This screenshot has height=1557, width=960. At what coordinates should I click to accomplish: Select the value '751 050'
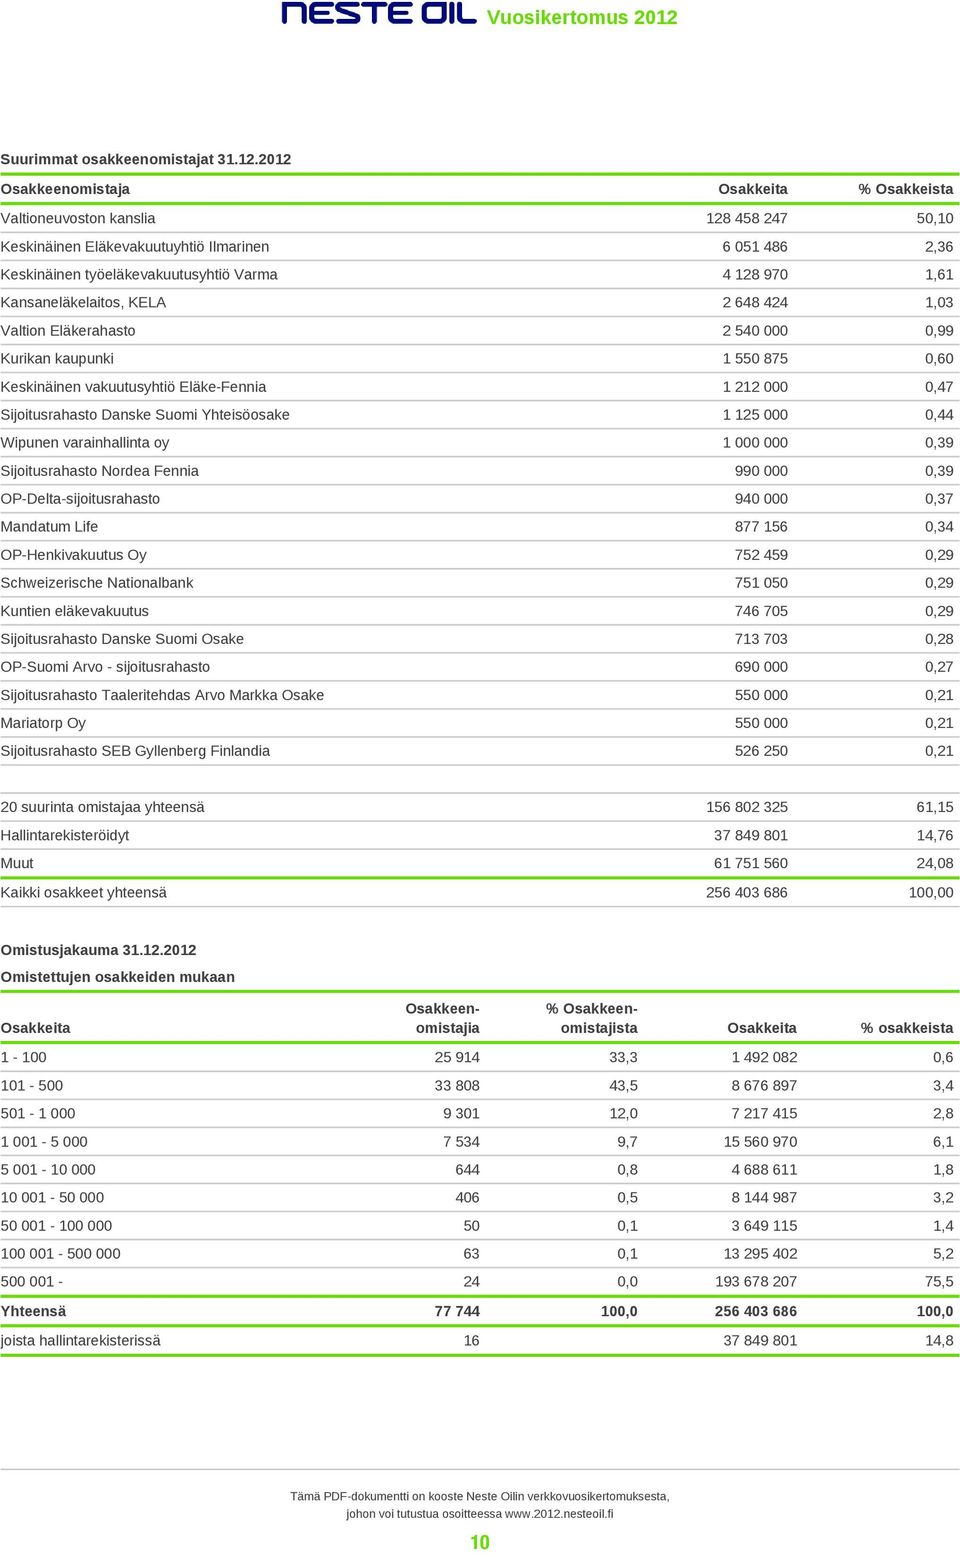click(761, 582)
